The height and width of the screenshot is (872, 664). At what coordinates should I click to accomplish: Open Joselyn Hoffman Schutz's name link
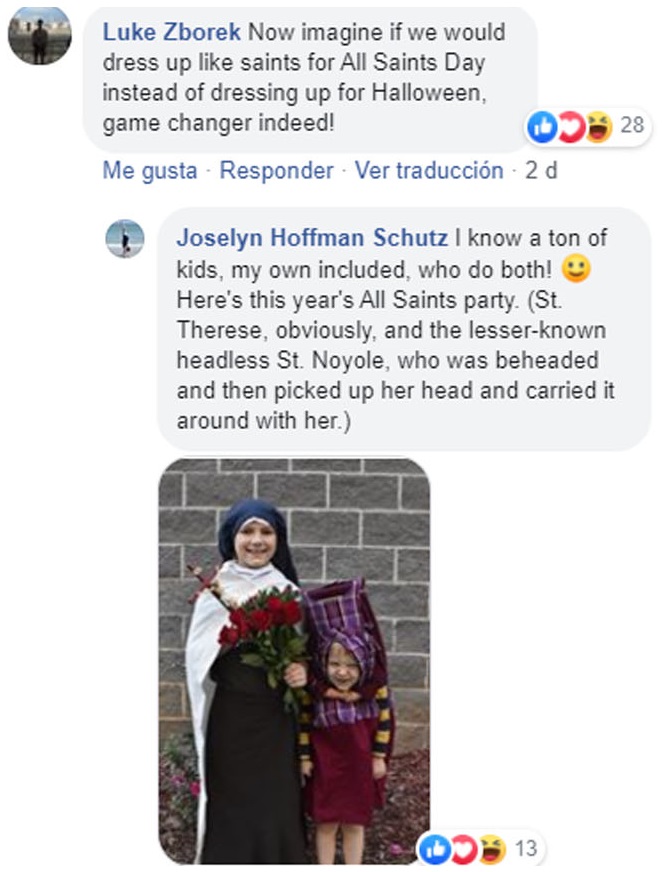pyautogui.click(x=312, y=238)
